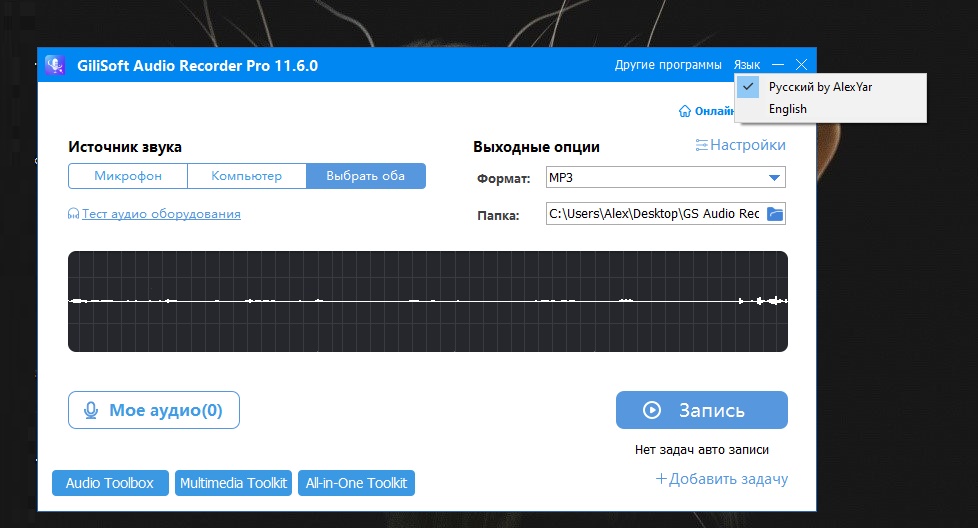
Task: Choose Русский by AlexYar language
Action: click(831, 87)
